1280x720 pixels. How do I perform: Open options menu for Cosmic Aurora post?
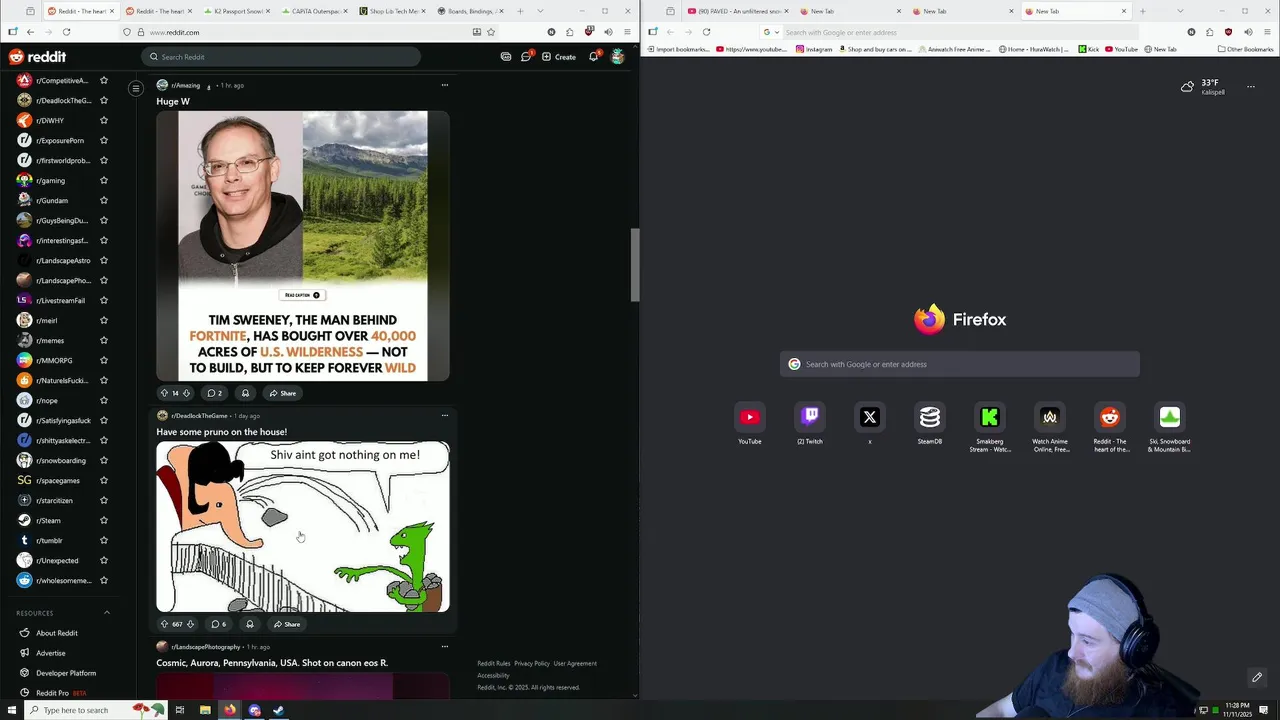(445, 646)
